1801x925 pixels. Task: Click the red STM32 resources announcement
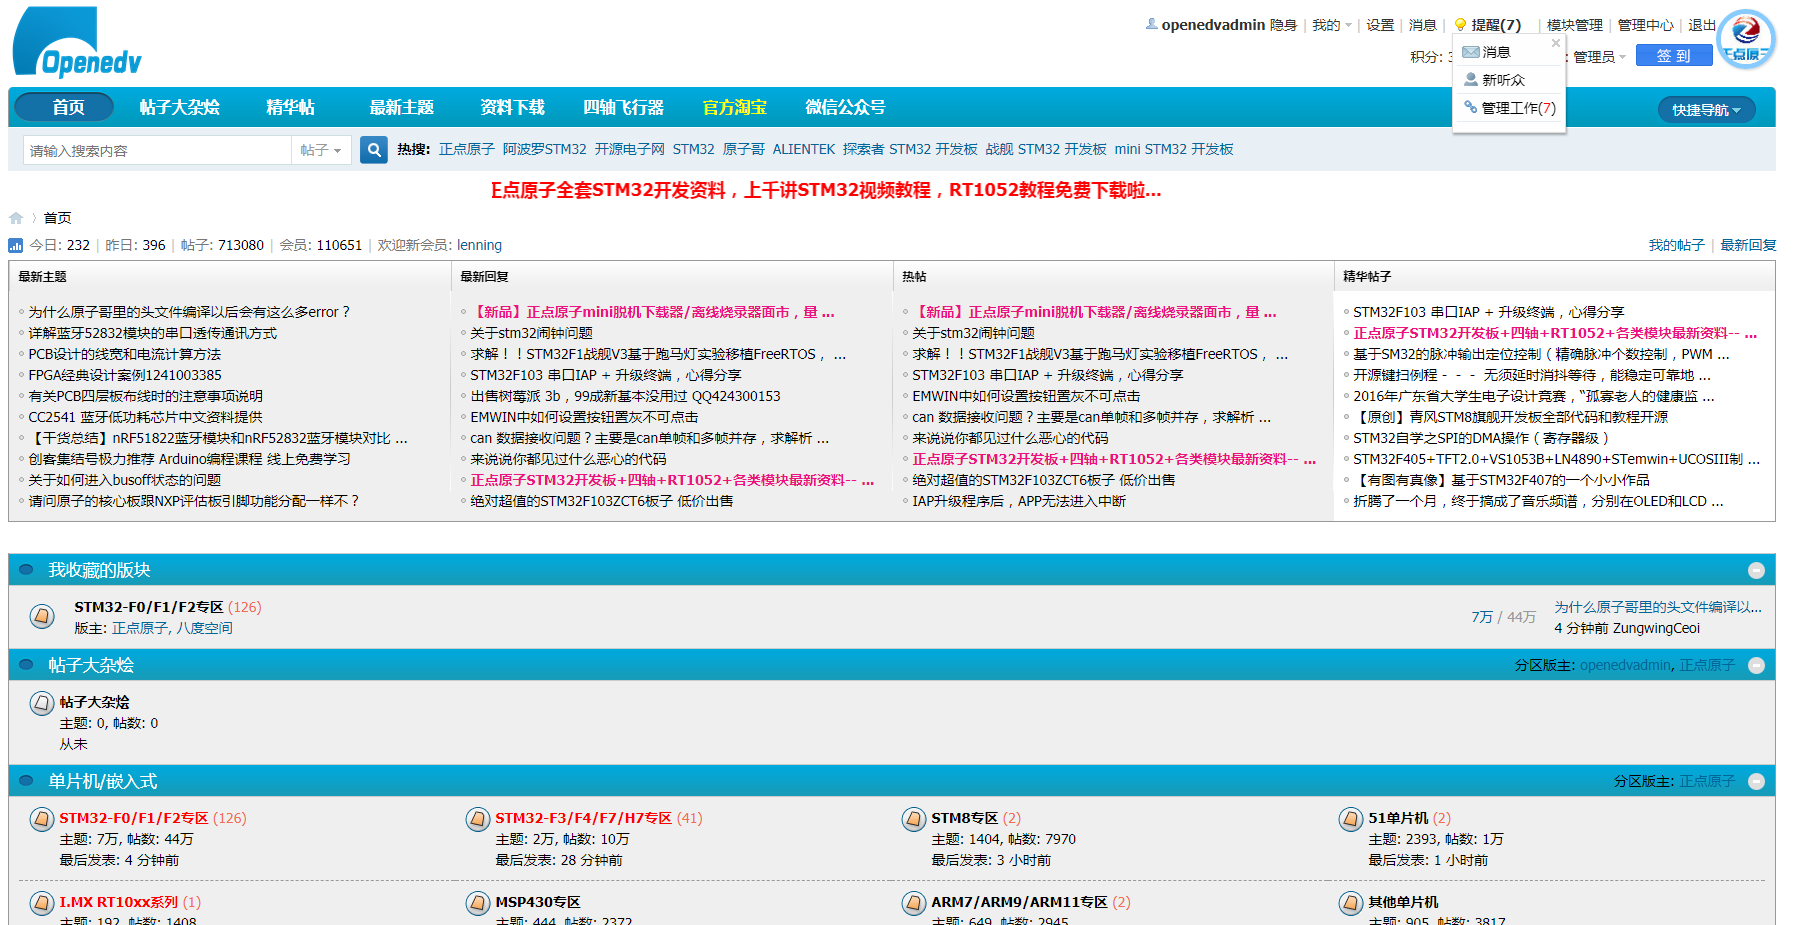825,190
